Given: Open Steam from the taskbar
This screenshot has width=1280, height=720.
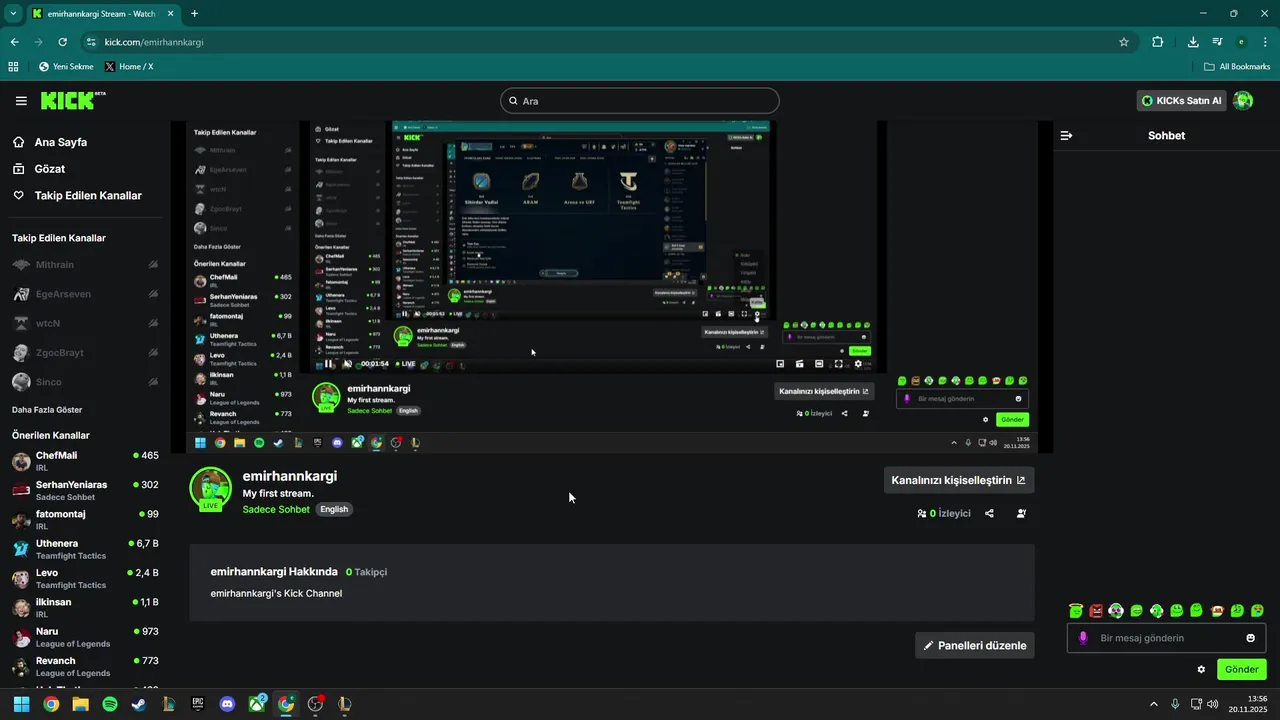Looking at the screenshot, I should coord(139,704).
